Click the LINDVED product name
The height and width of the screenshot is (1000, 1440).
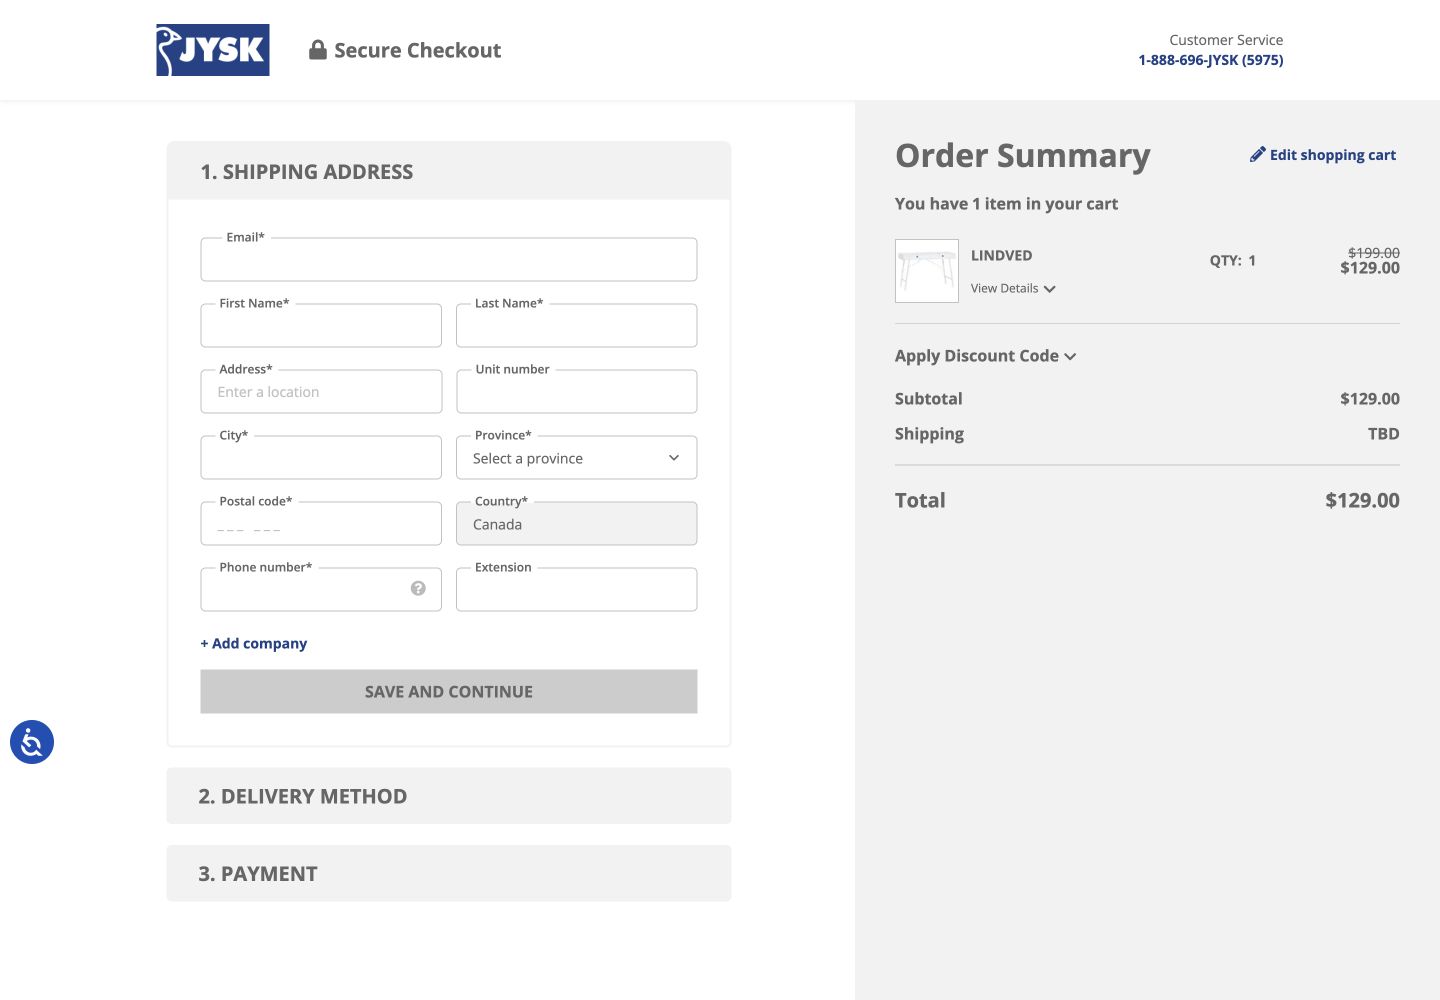coord(1001,256)
